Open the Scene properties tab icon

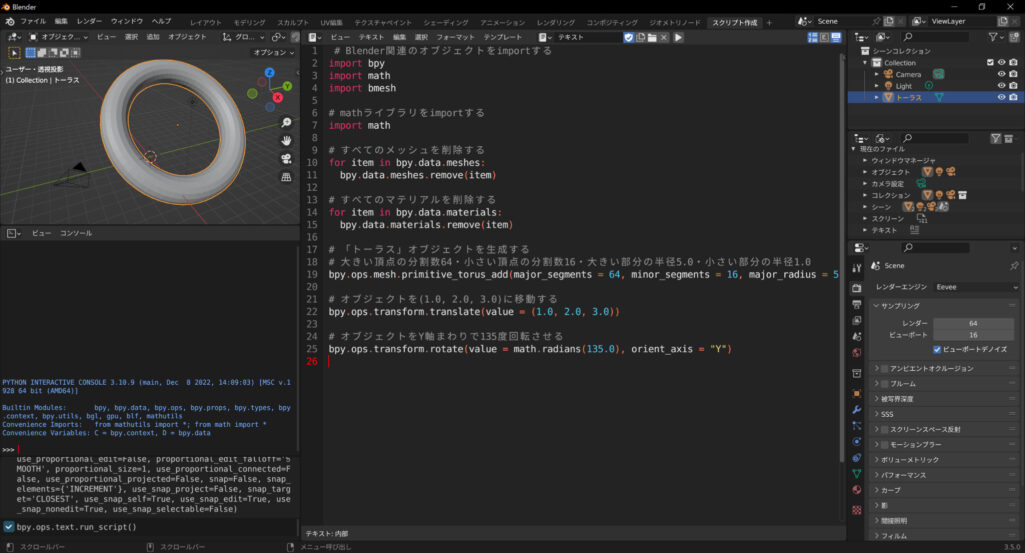click(857, 337)
